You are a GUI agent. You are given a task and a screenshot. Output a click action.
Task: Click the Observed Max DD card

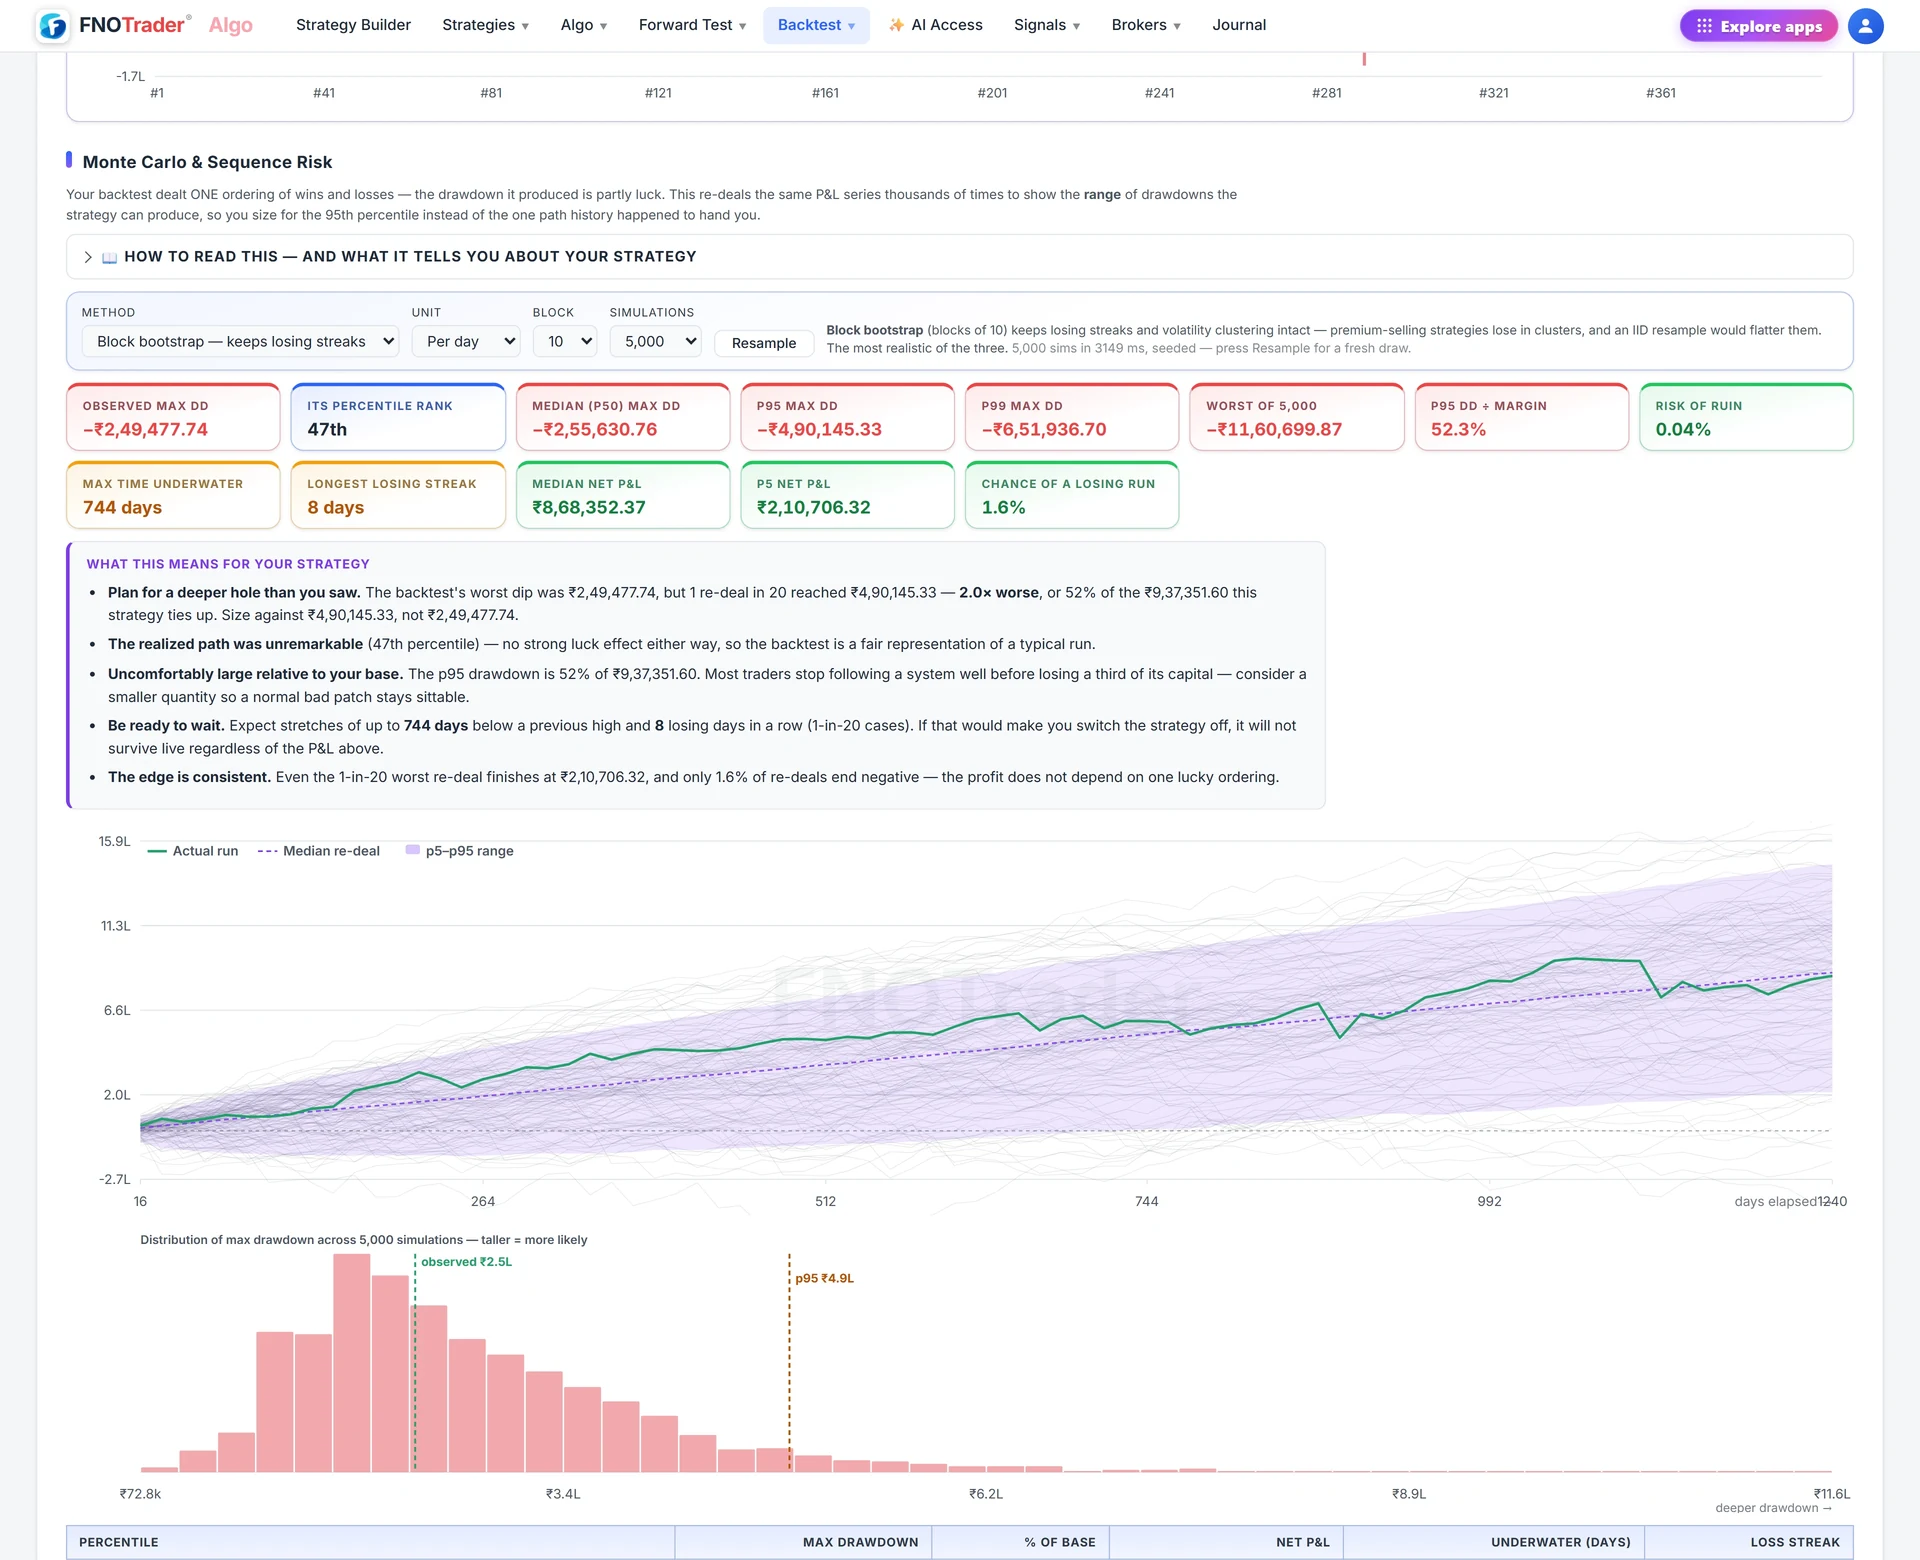click(173, 417)
